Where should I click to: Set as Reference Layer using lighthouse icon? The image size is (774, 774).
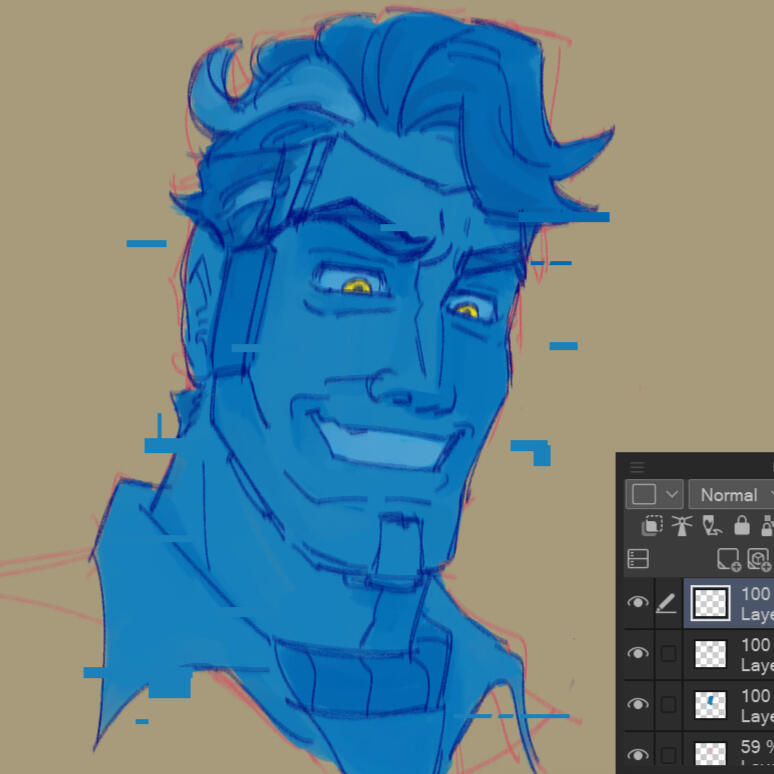pyautogui.click(x=682, y=526)
